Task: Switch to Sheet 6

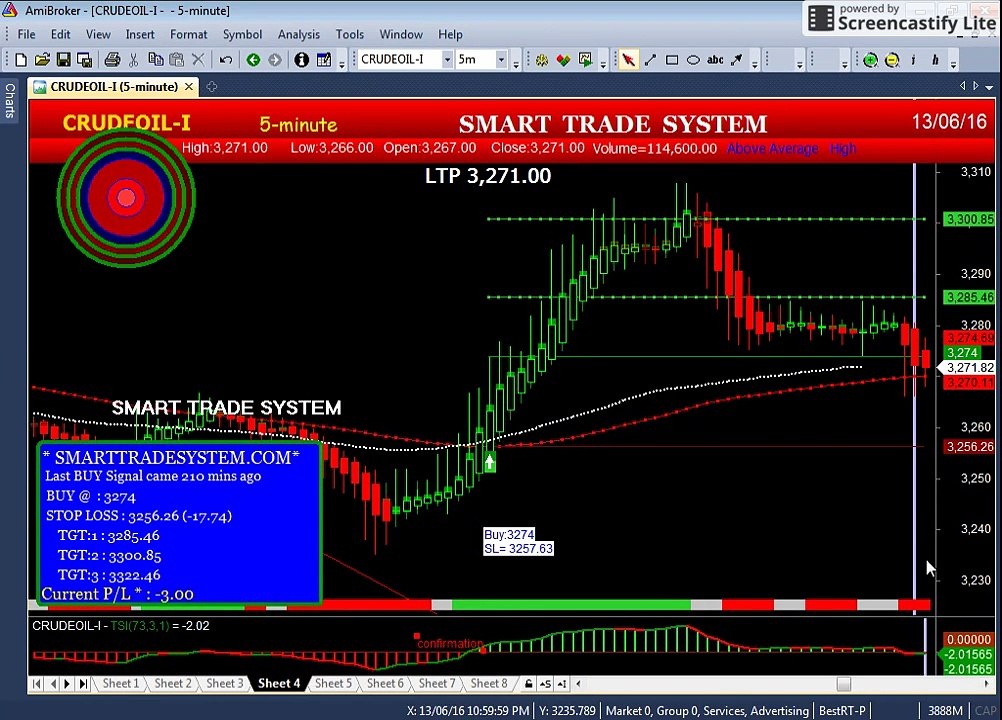Action: click(x=385, y=684)
